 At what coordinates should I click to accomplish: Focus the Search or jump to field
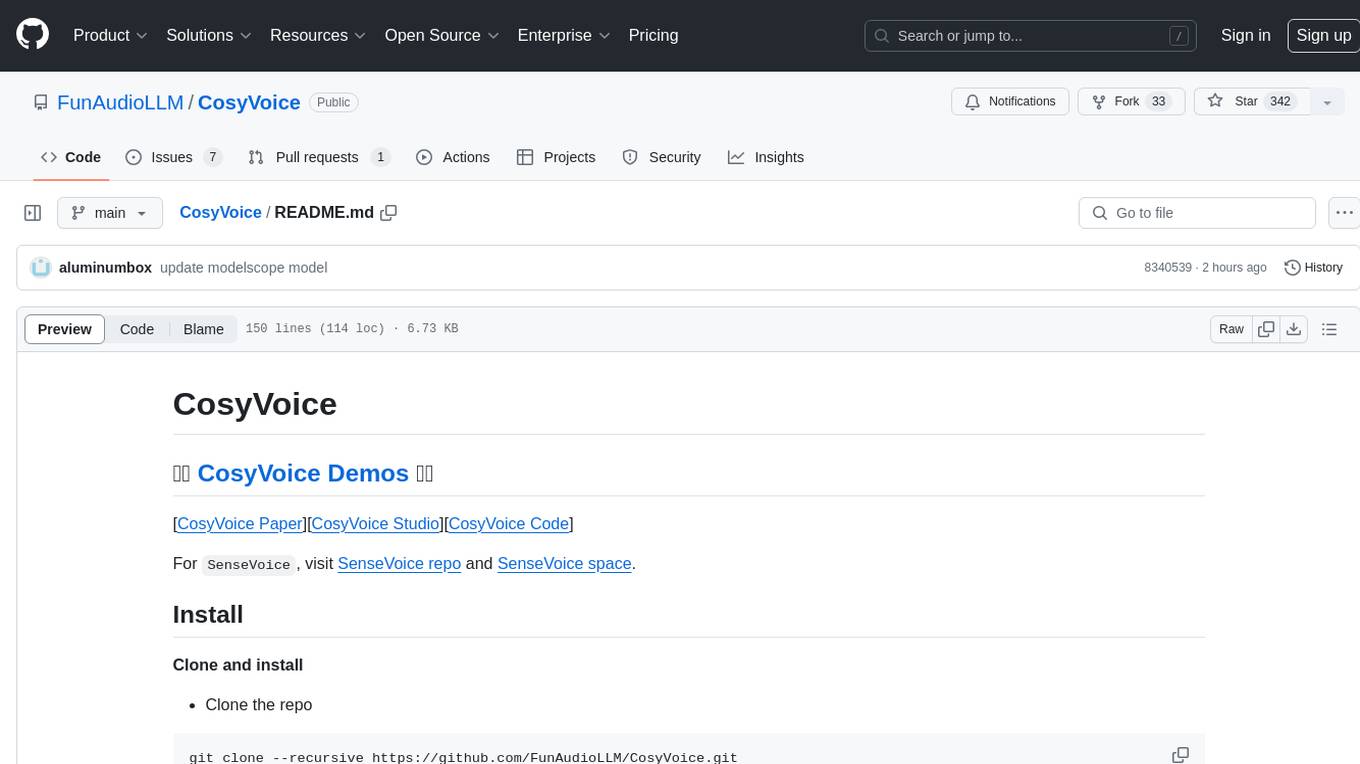(x=1032, y=36)
